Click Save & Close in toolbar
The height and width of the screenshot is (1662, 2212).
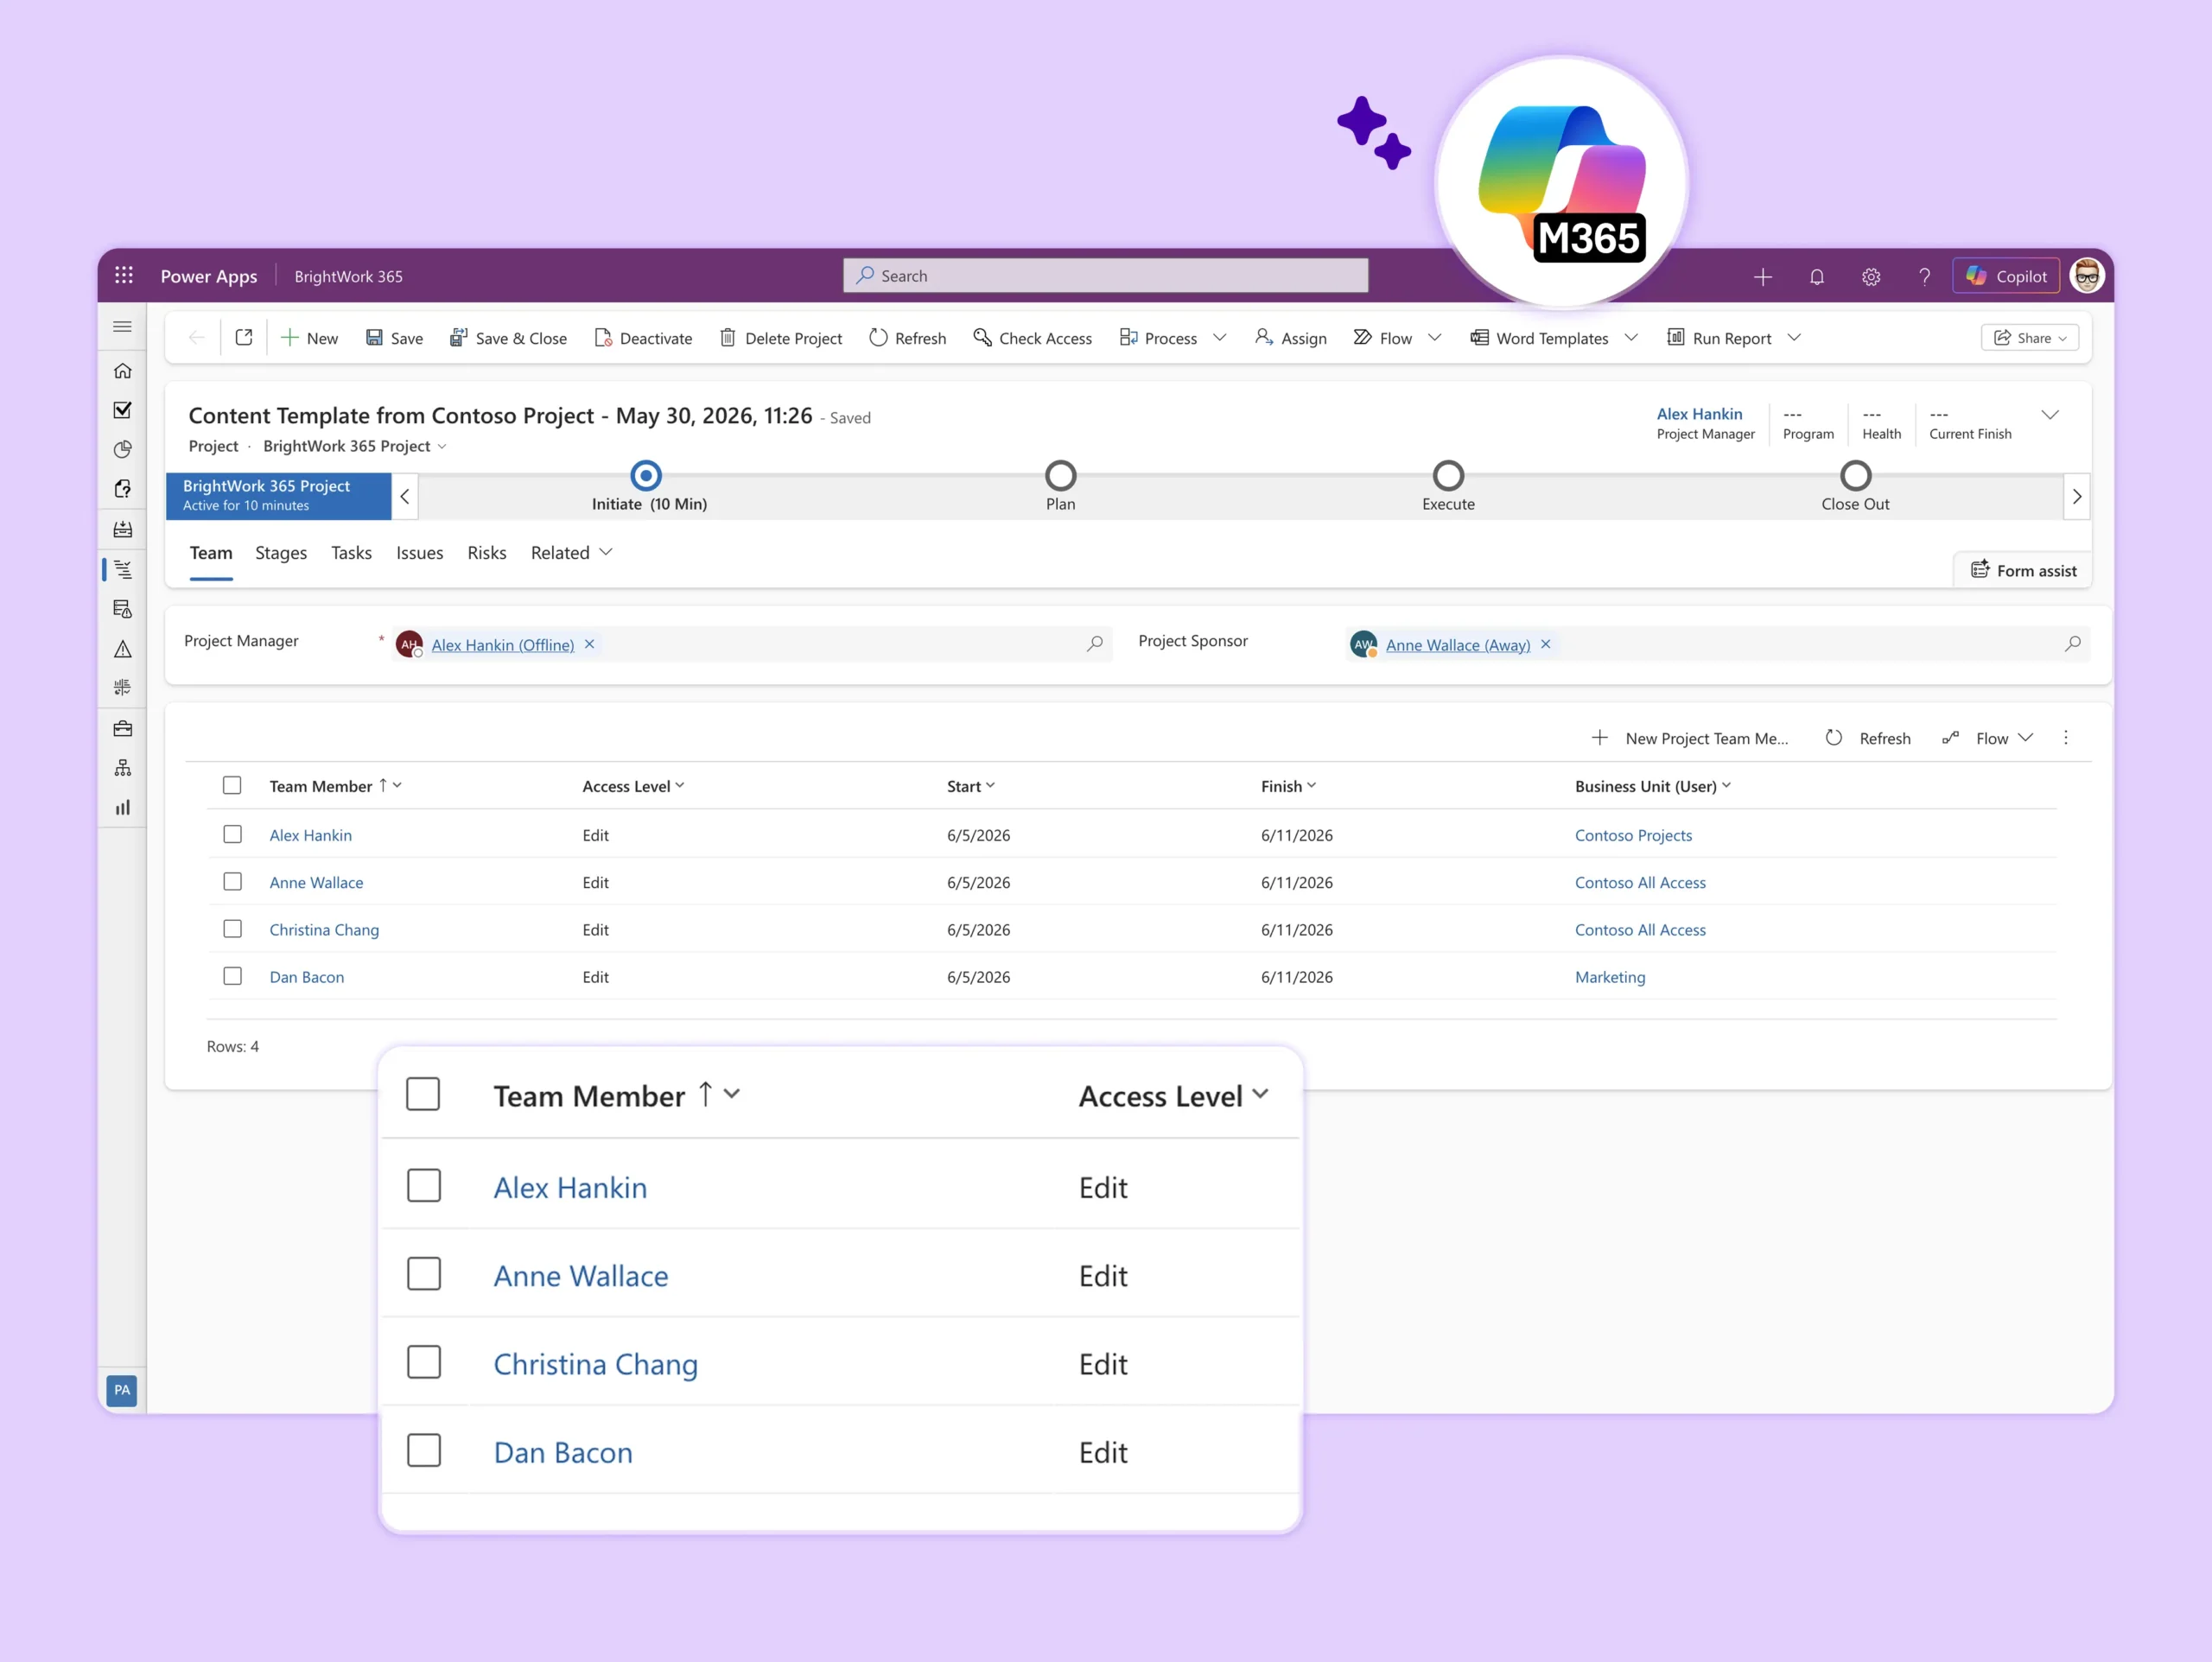coord(508,338)
